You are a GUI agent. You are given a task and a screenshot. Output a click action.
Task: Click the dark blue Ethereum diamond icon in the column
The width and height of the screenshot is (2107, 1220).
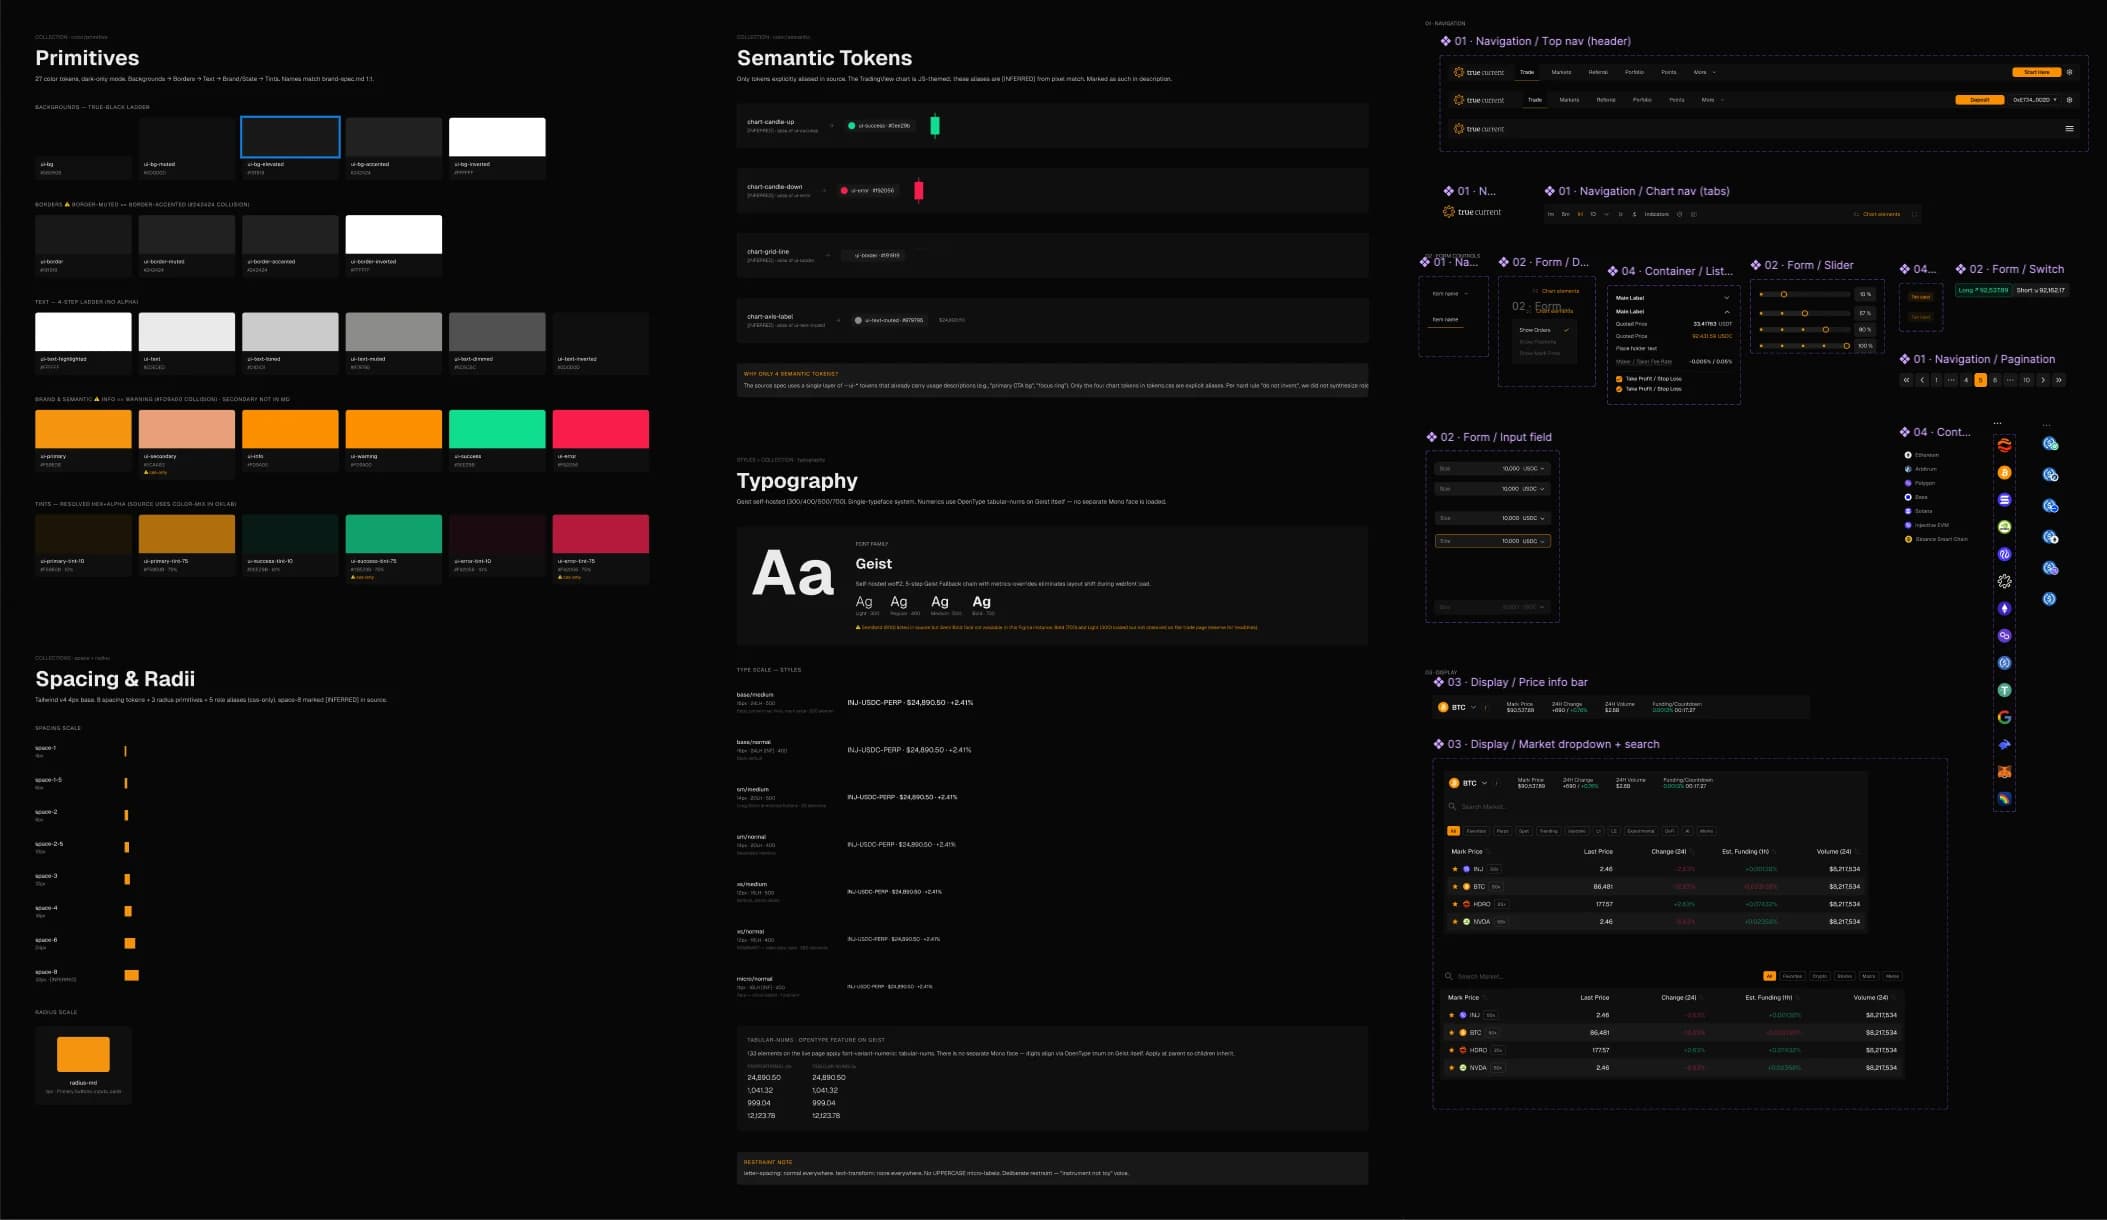[2004, 608]
